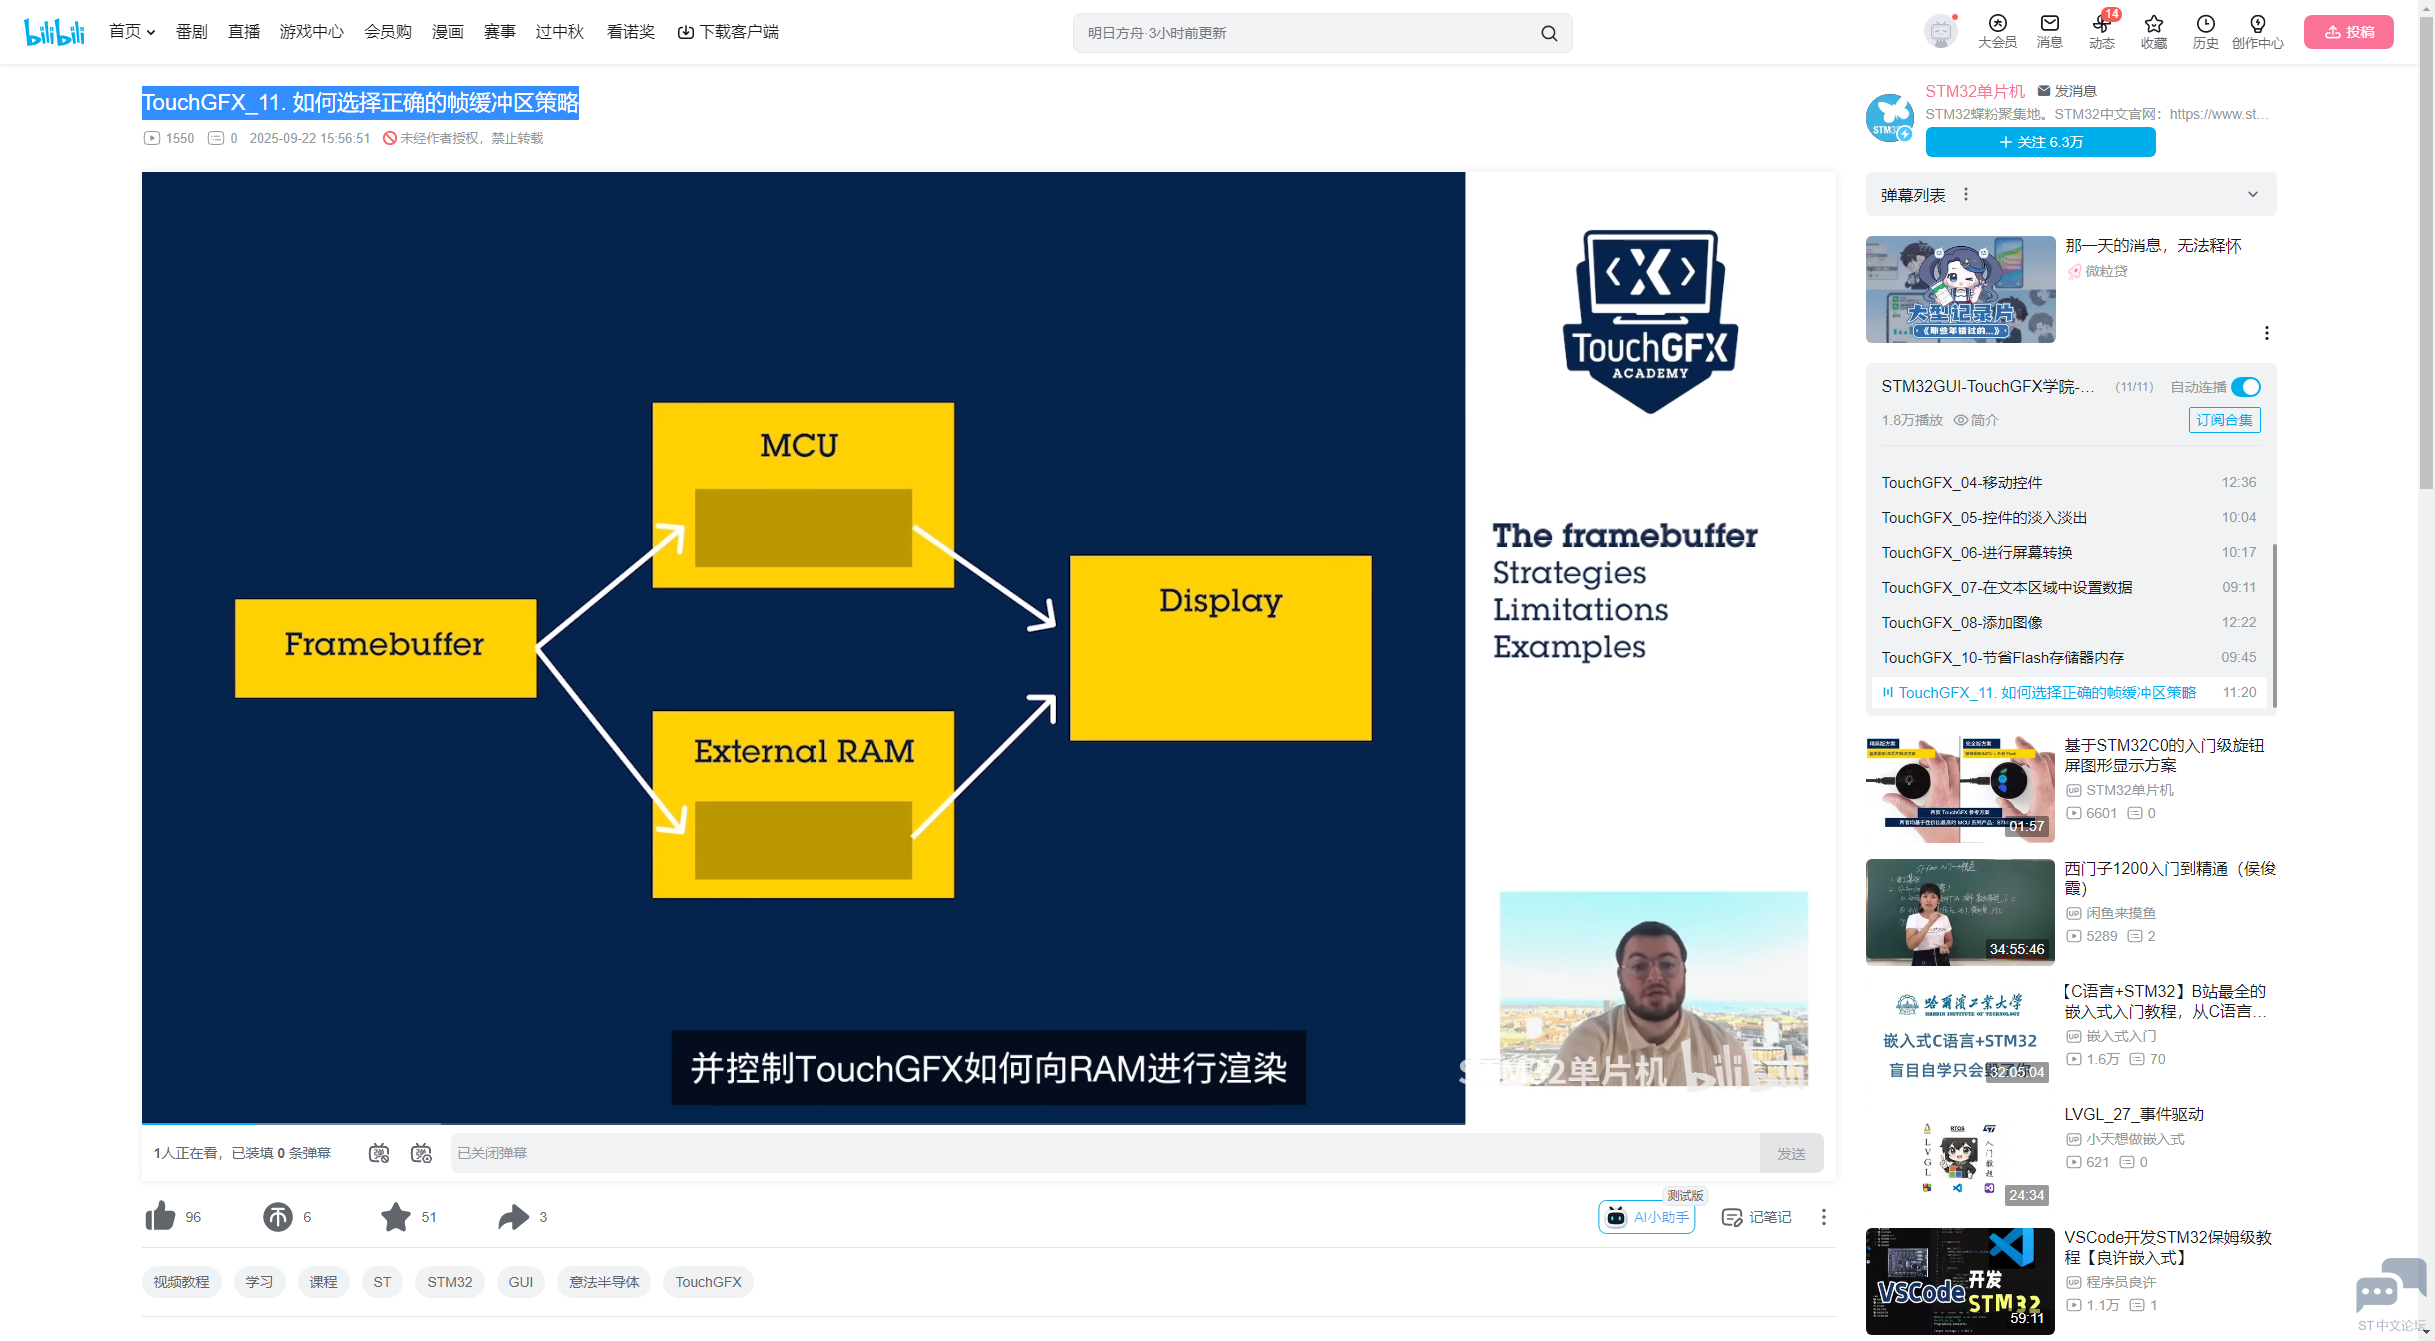Screen dimensions: 2435x1341
Task: Toggle the 自动连播 autoplay switch
Action: click(2245, 387)
